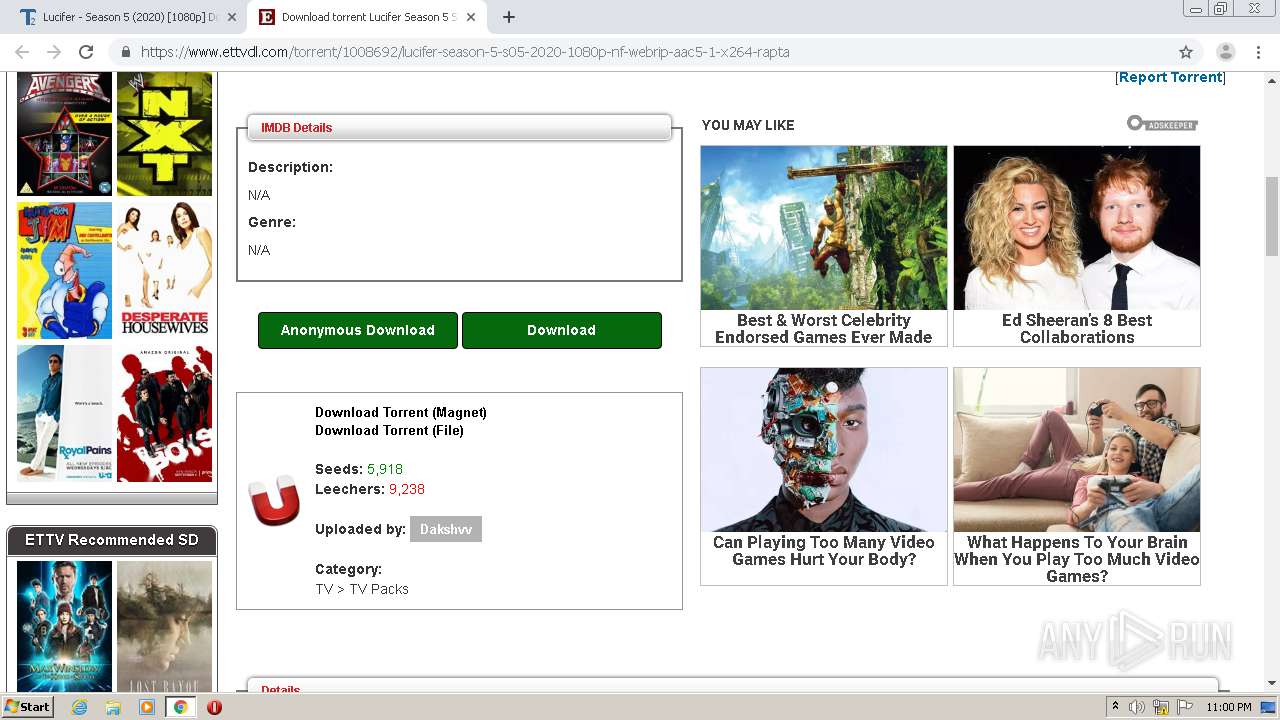The image size is (1280, 720).
Task: Open the Chrome profile avatar
Action: tap(1225, 52)
